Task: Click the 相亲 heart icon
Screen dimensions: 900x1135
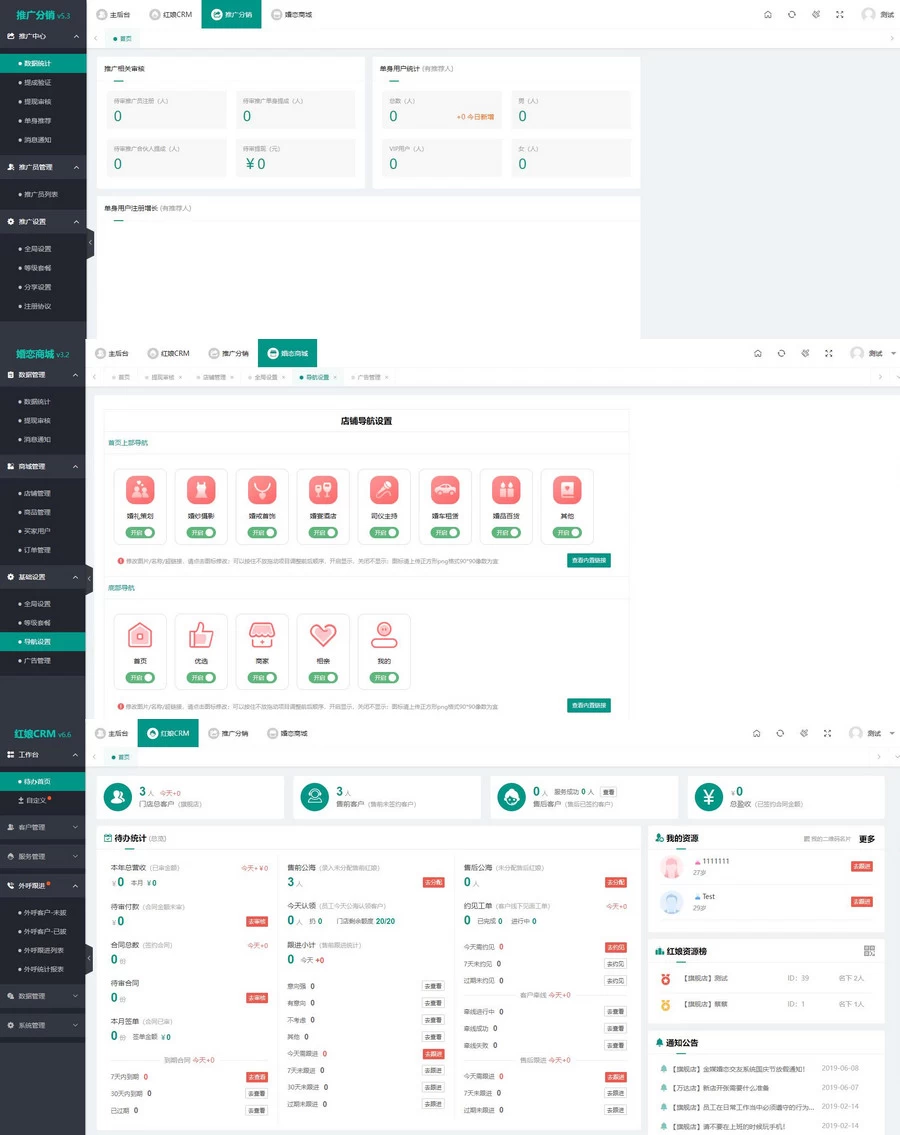Action: pos(323,635)
